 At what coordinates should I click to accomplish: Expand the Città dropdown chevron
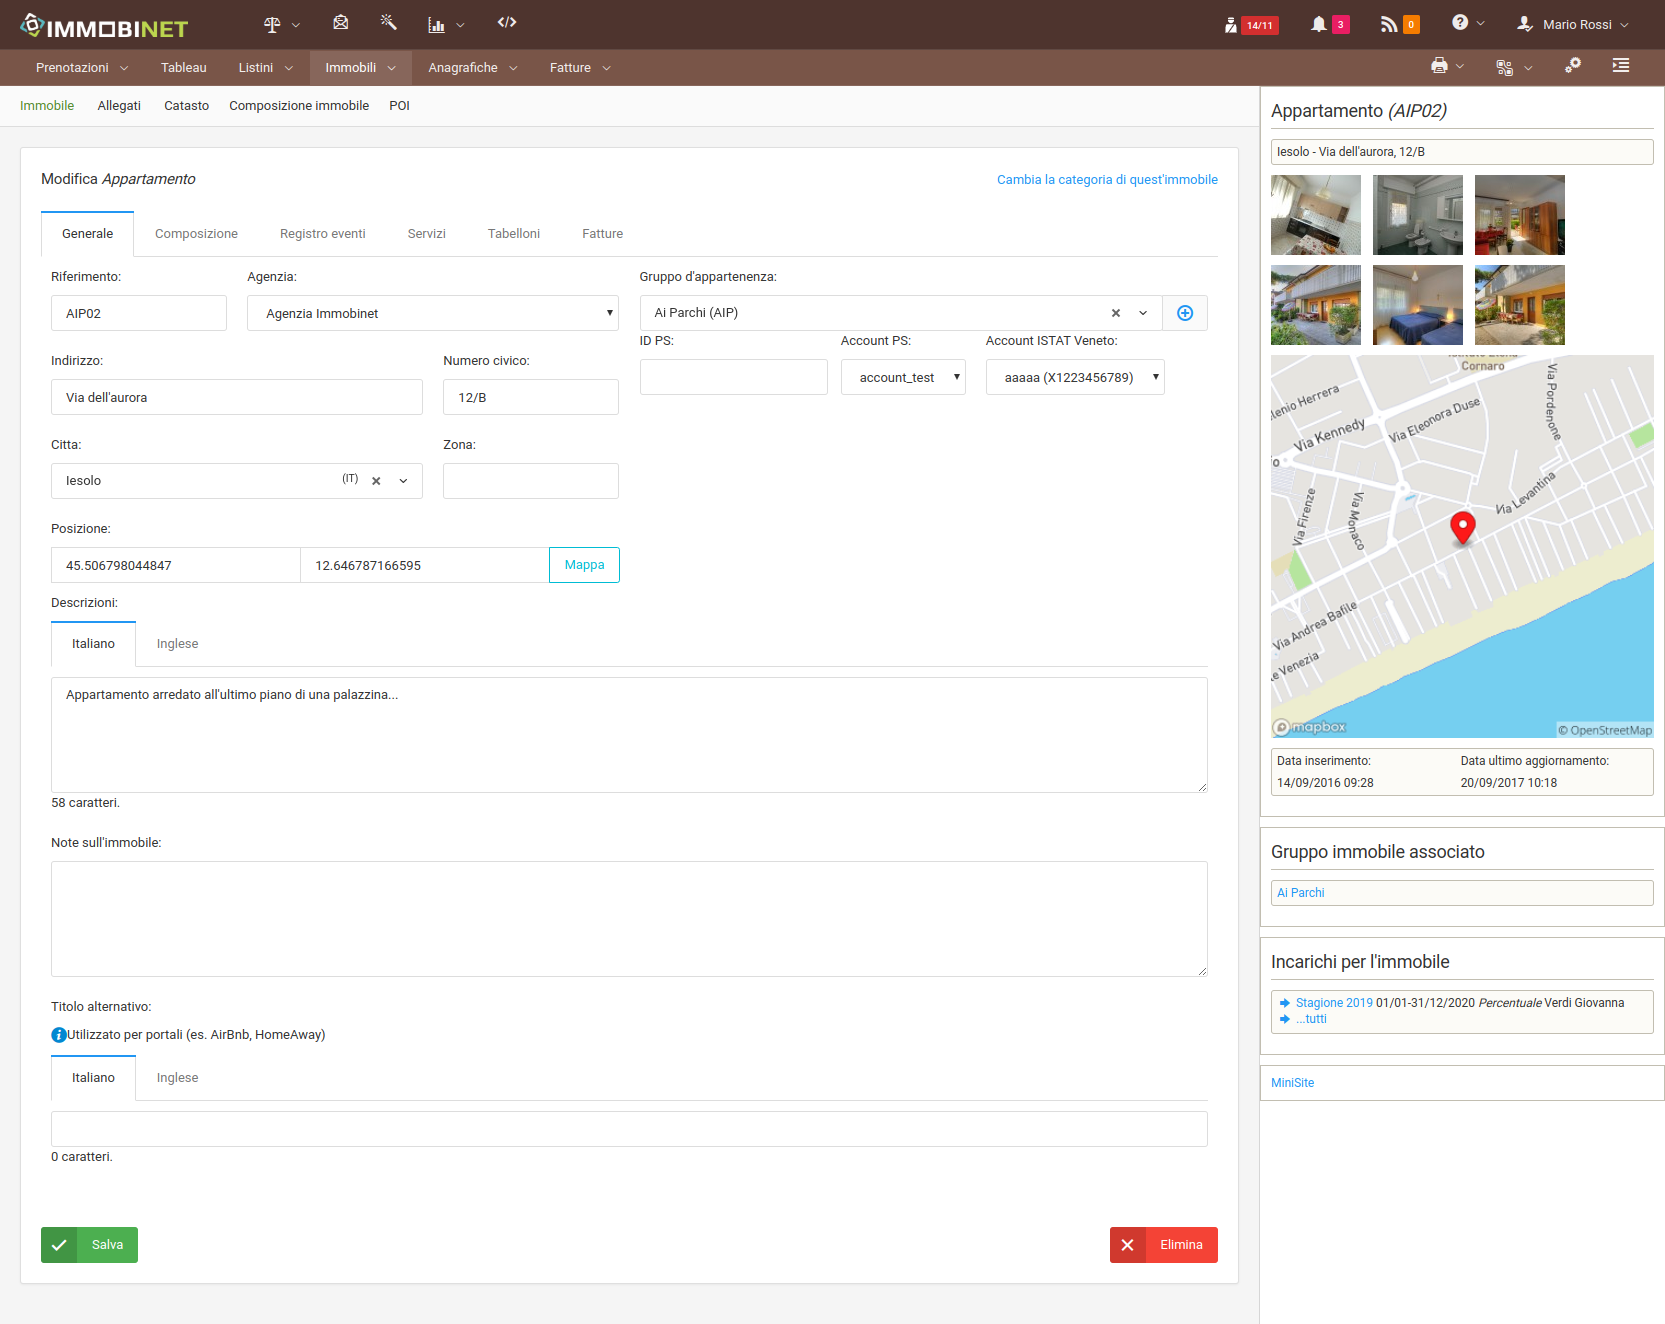tap(404, 481)
